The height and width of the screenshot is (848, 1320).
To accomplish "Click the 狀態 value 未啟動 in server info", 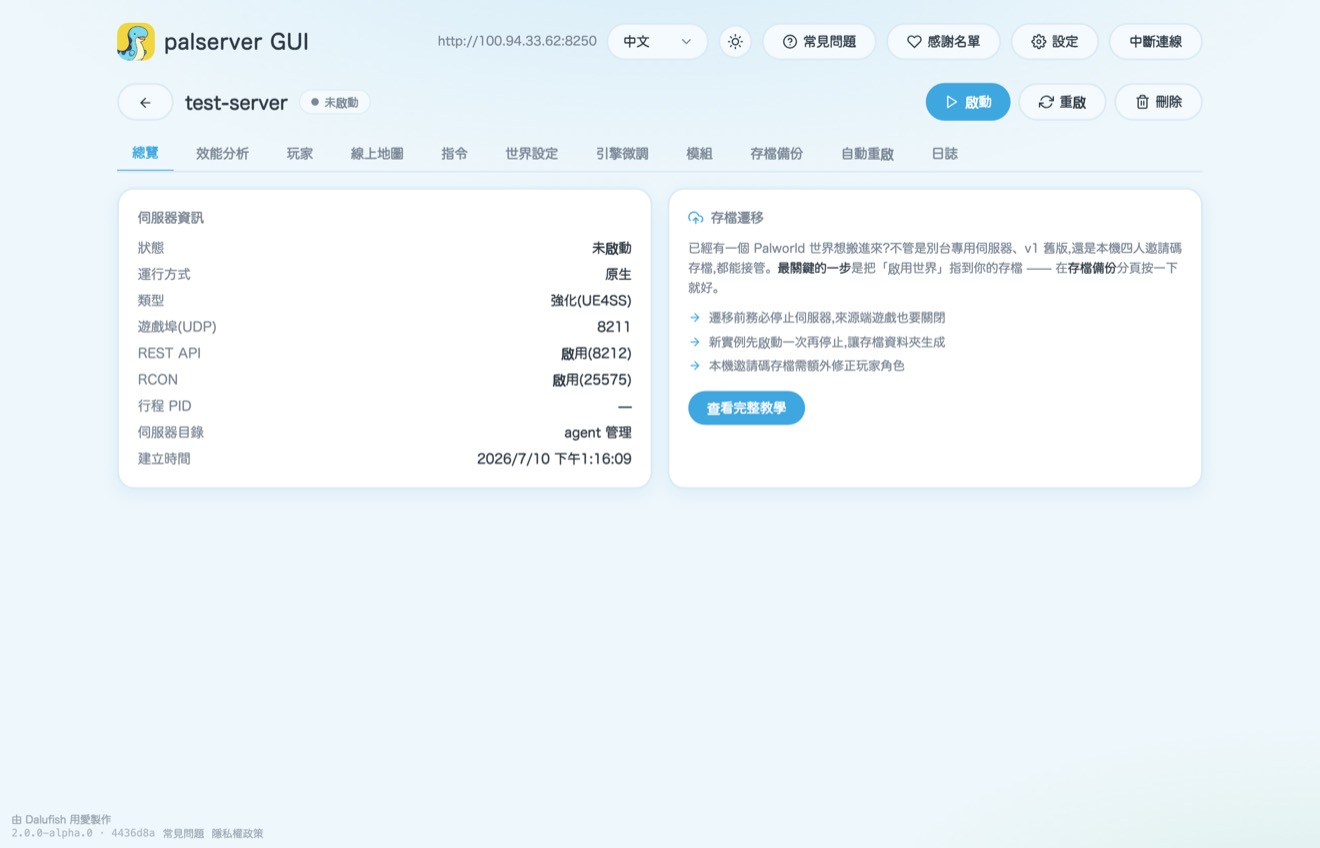I will click(612, 248).
